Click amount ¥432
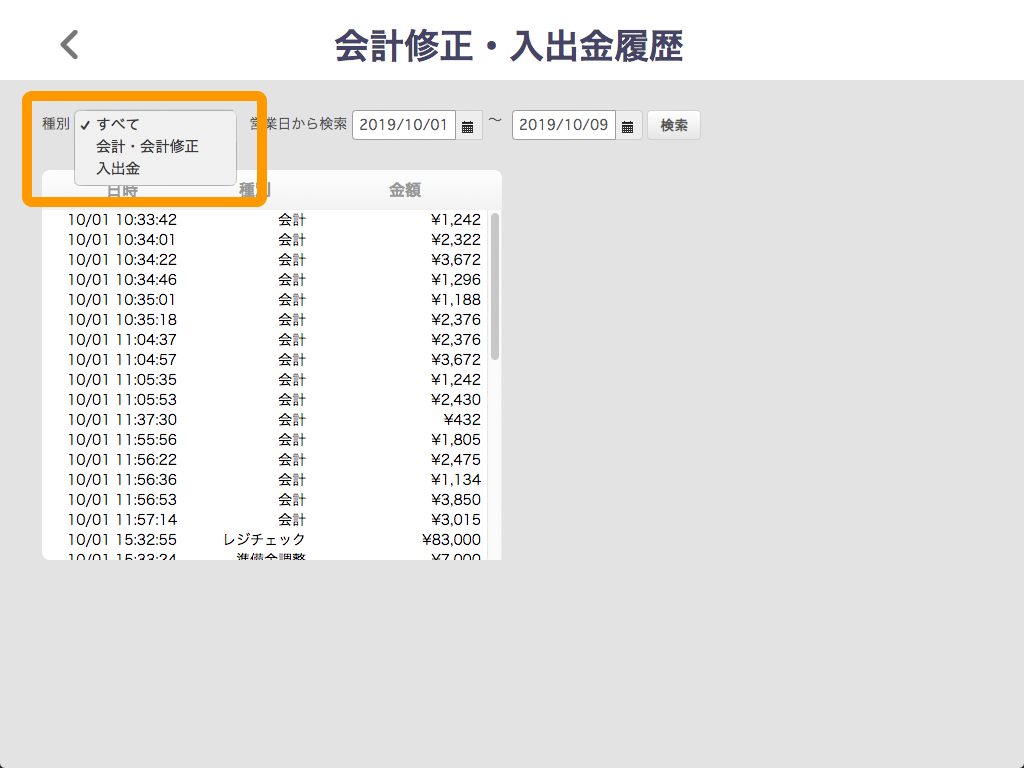 pos(462,420)
